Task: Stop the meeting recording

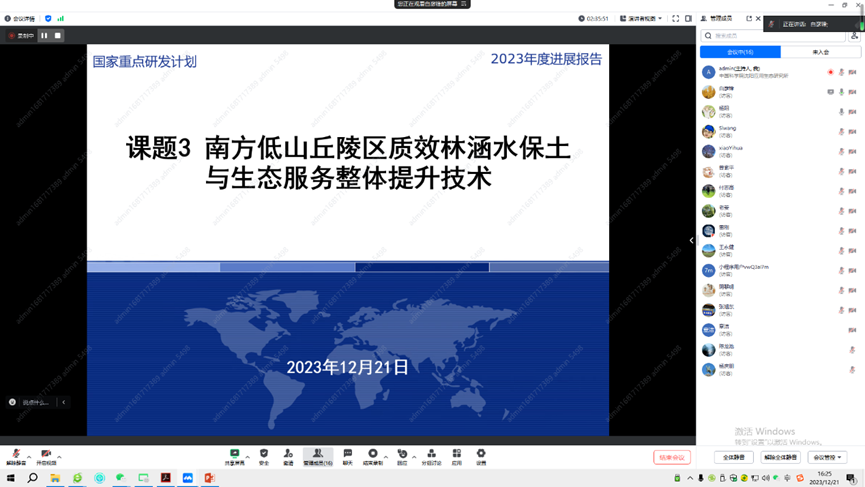Action: [x=57, y=36]
